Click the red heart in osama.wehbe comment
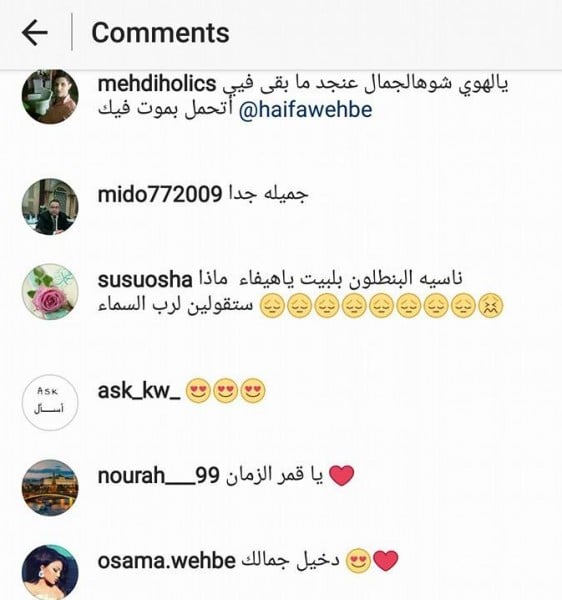Image resolution: width=562 pixels, height=600 pixels. 386,561
